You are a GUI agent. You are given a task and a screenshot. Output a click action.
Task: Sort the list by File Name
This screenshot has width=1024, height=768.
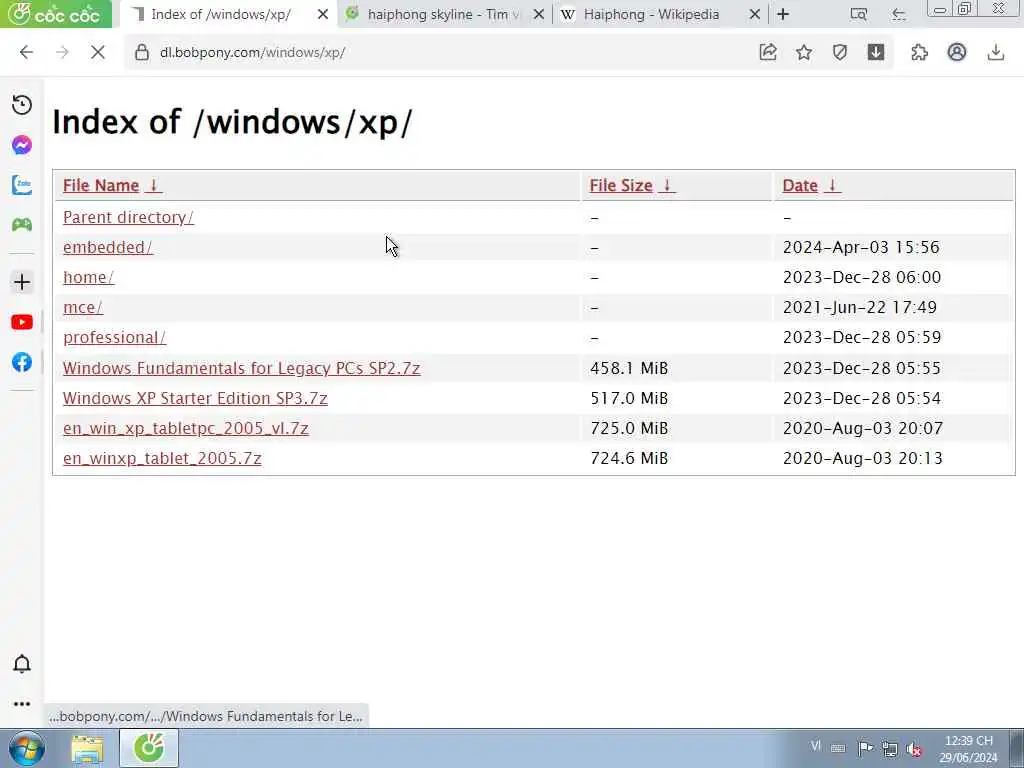[x=101, y=185]
